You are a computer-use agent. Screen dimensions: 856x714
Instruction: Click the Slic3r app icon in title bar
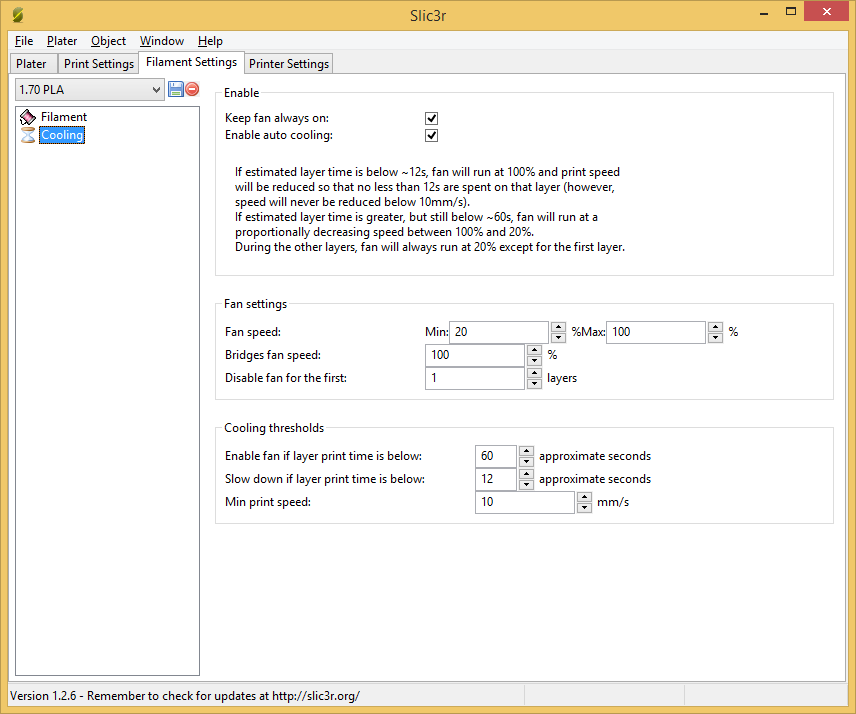[17, 14]
